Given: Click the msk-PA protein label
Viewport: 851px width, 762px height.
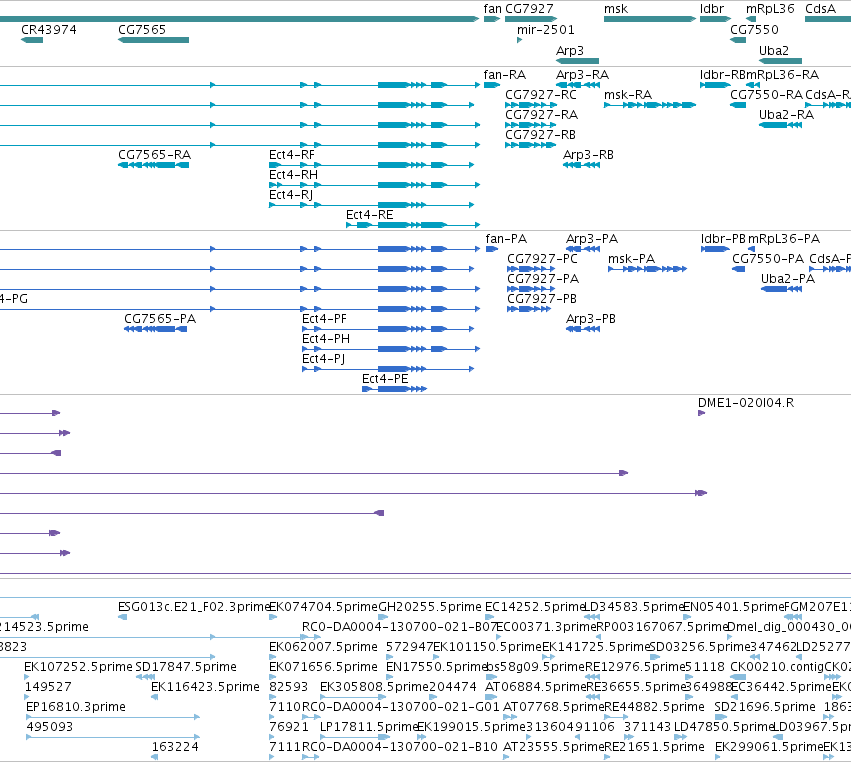Looking at the screenshot, I should click(x=632, y=259).
